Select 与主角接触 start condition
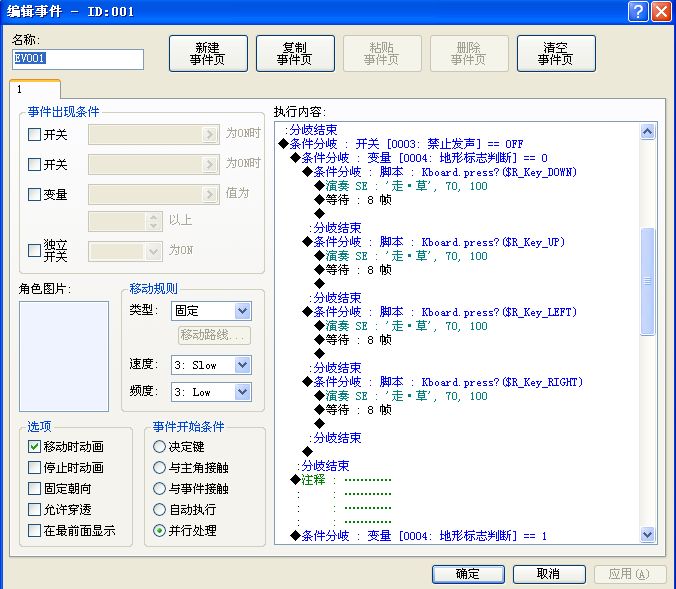676x589 pixels. point(159,467)
